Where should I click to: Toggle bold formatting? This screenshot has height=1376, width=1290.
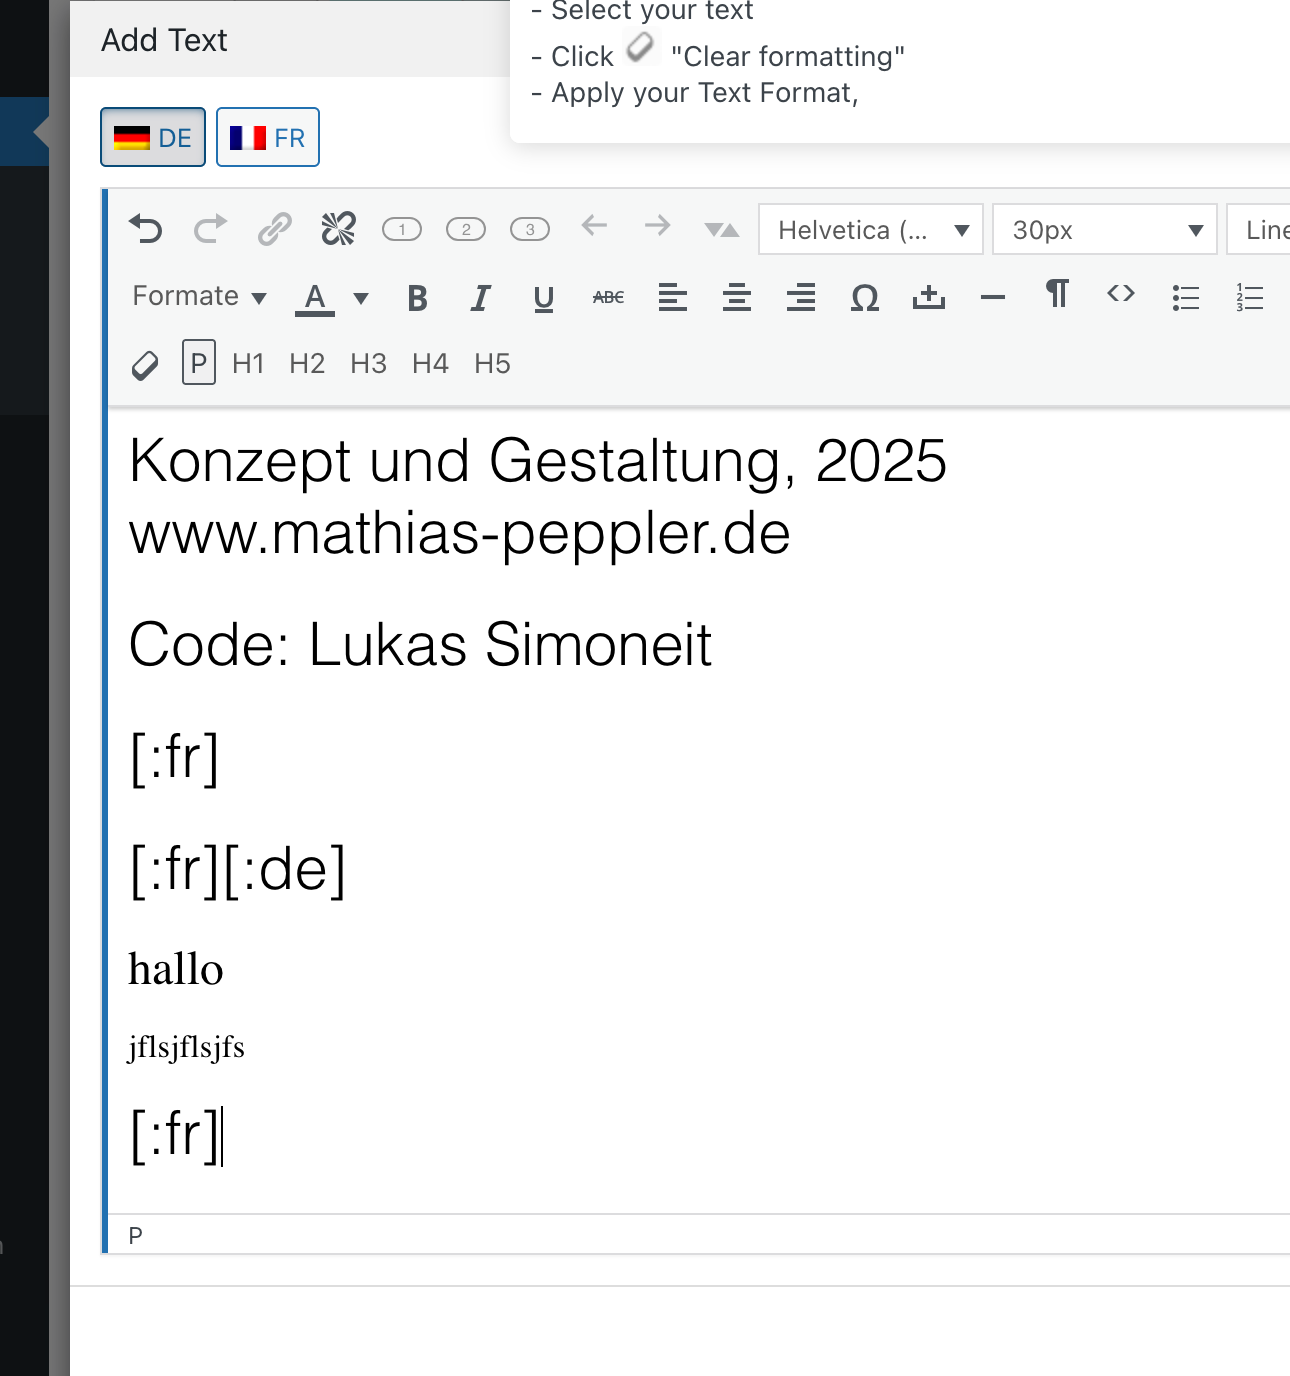tap(417, 297)
